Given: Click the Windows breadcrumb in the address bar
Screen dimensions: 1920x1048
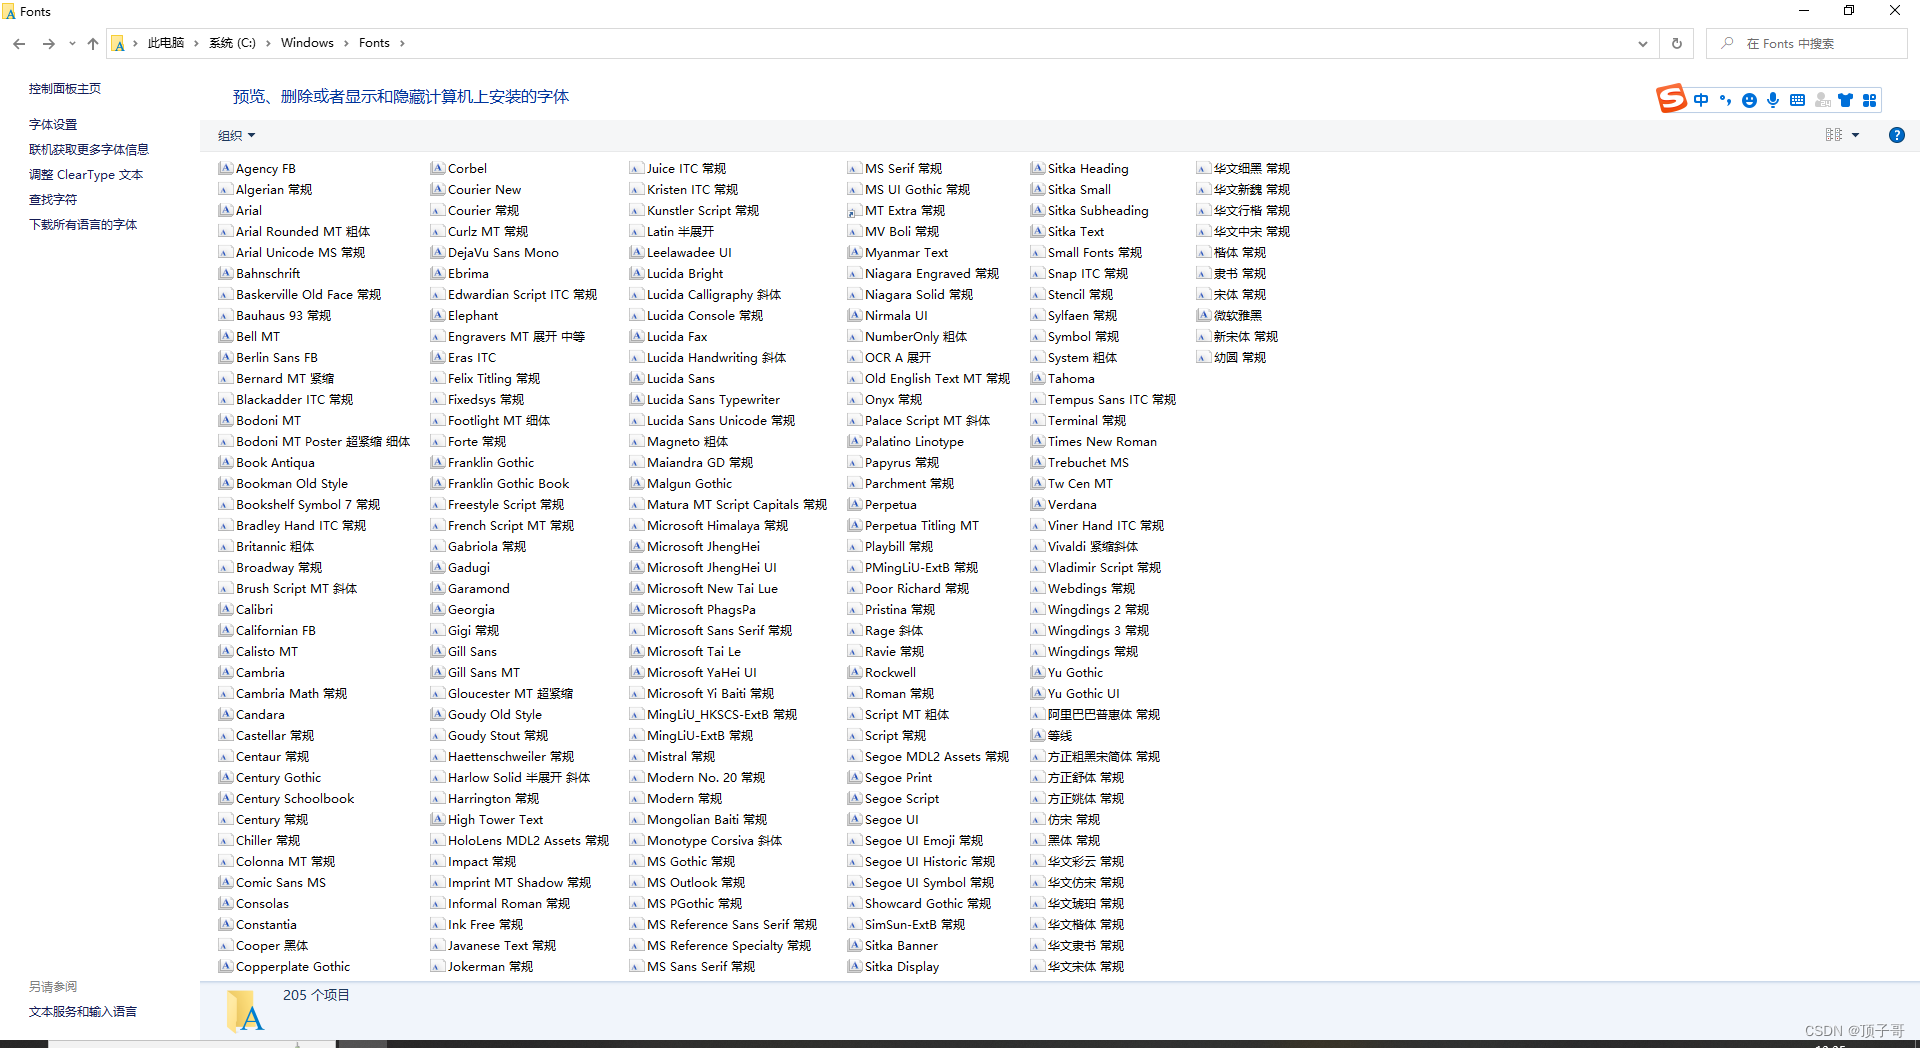Looking at the screenshot, I should pyautogui.click(x=308, y=43).
